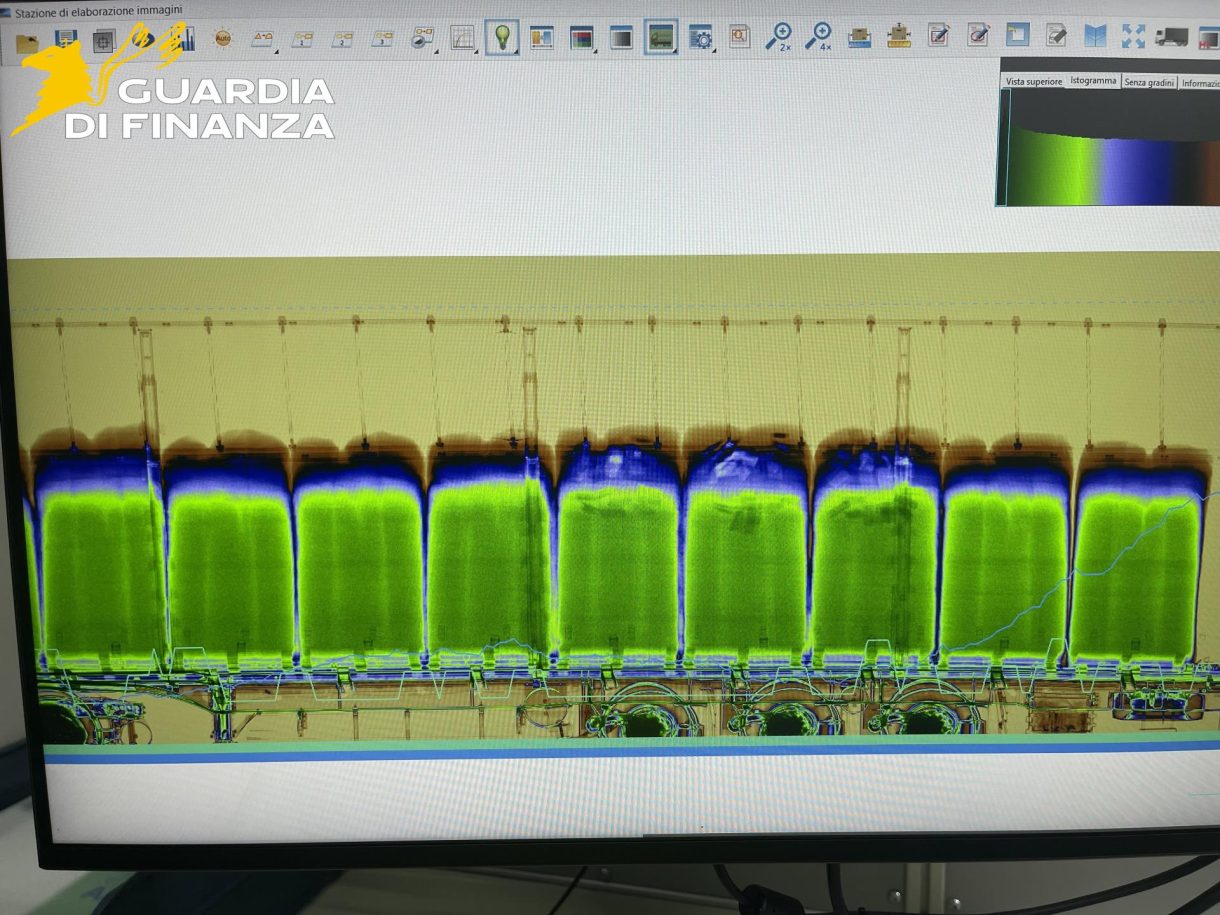Toggle the grayscale gradient view button
This screenshot has width=1220, height=915.
[x=621, y=38]
